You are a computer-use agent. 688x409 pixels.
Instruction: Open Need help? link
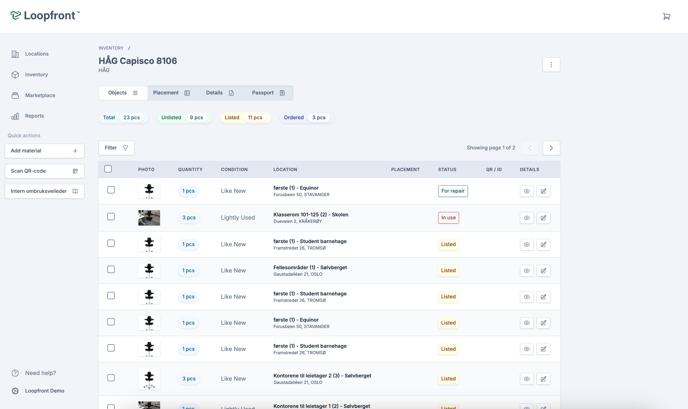coord(34,373)
